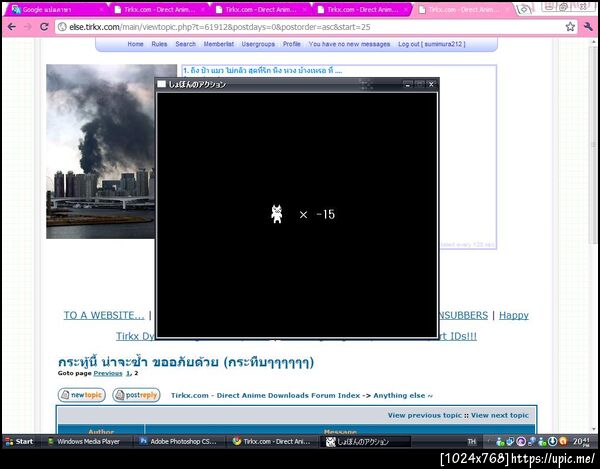Open Chrome wrench settings menu
600x469 pixels.
(x=588, y=27)
